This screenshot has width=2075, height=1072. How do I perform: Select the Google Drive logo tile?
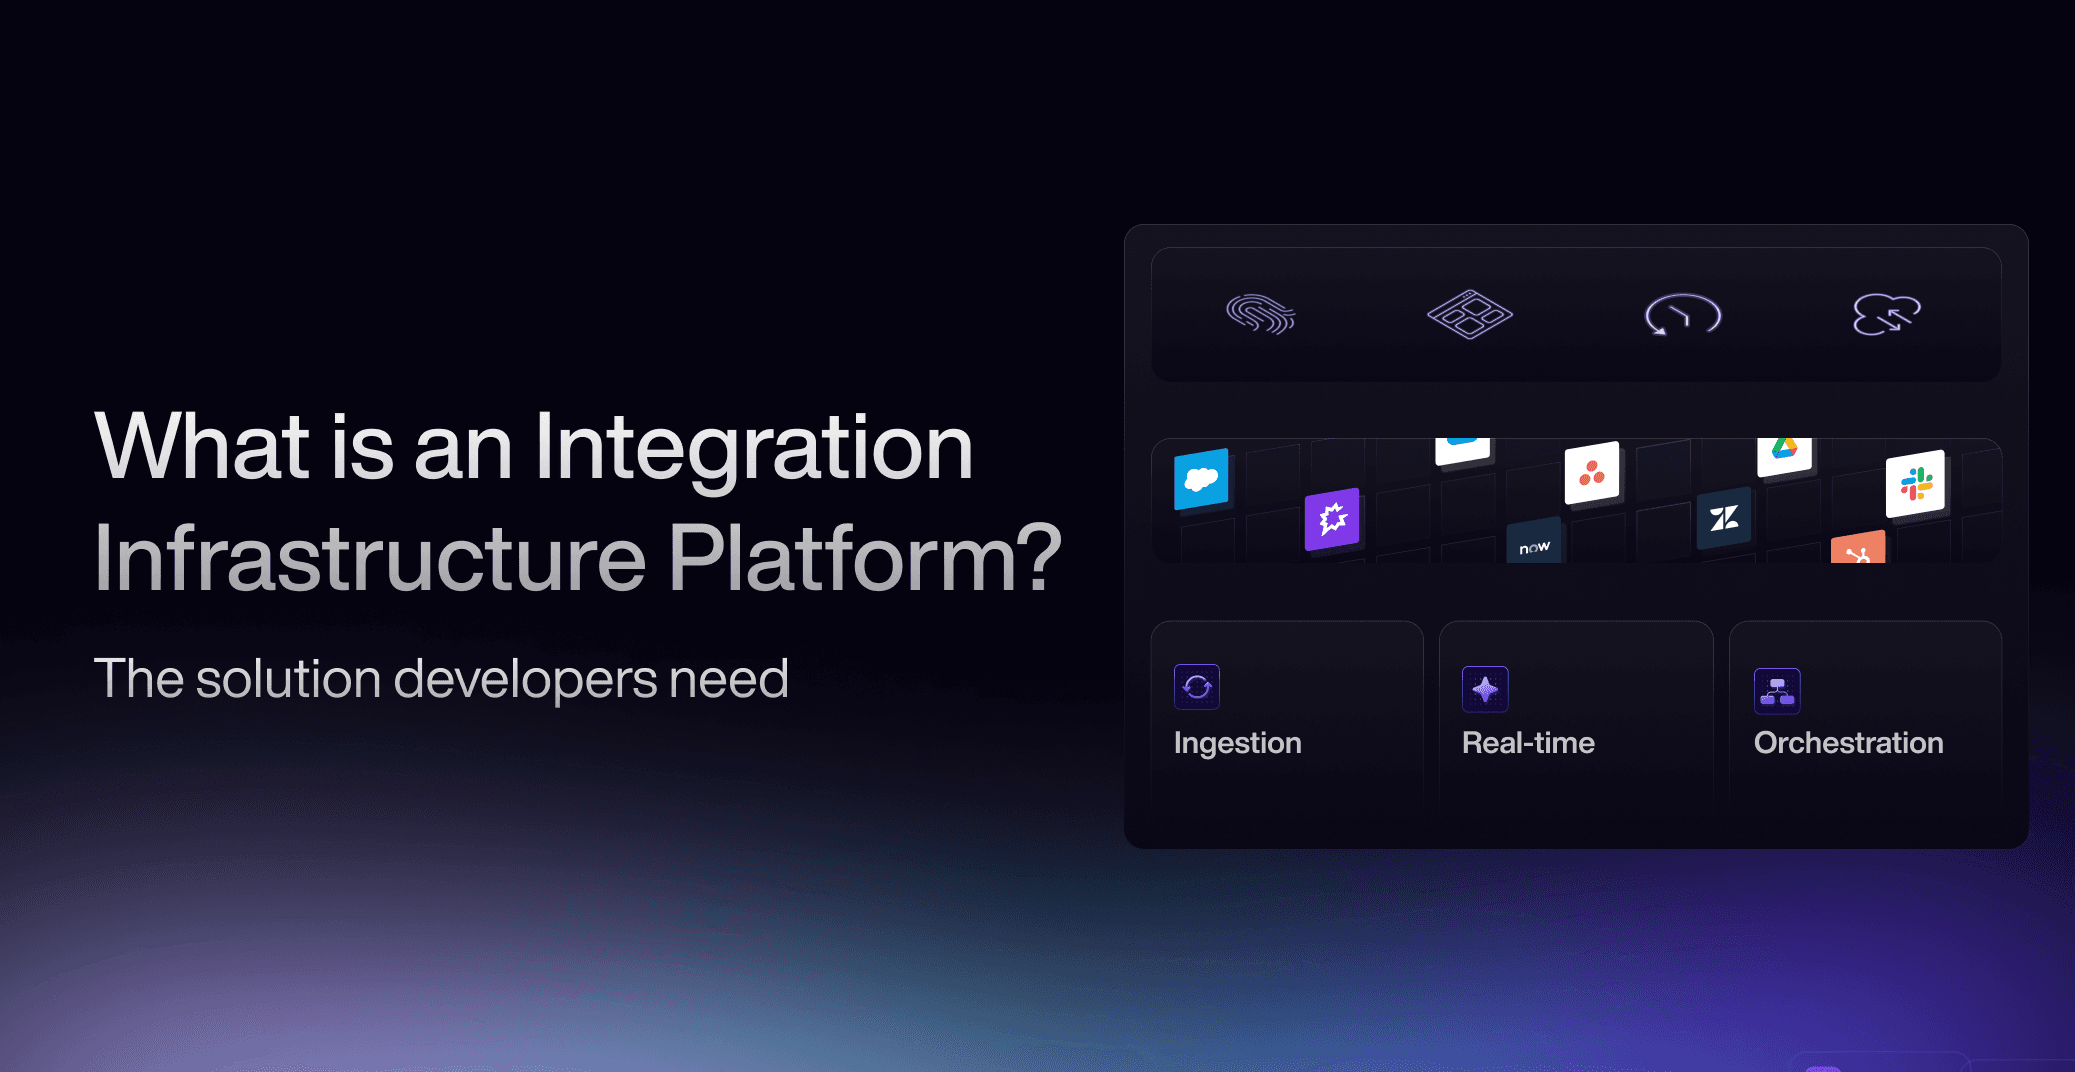1785,454
